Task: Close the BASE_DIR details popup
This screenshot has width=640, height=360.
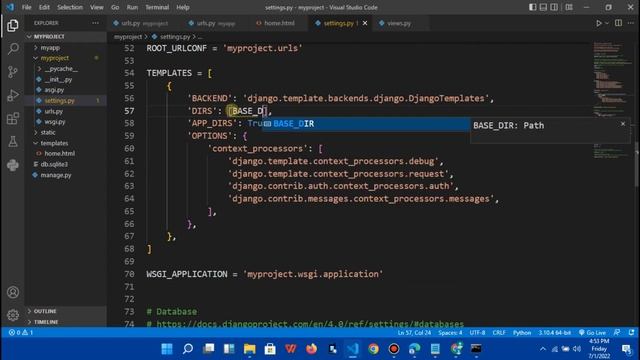Action: [623, 124]
